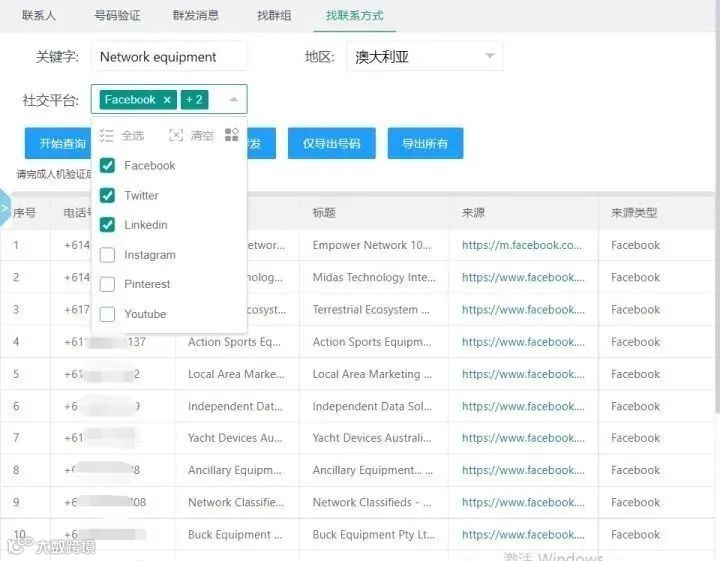Switch to the 号码验证 tab

tap(117, 16)
